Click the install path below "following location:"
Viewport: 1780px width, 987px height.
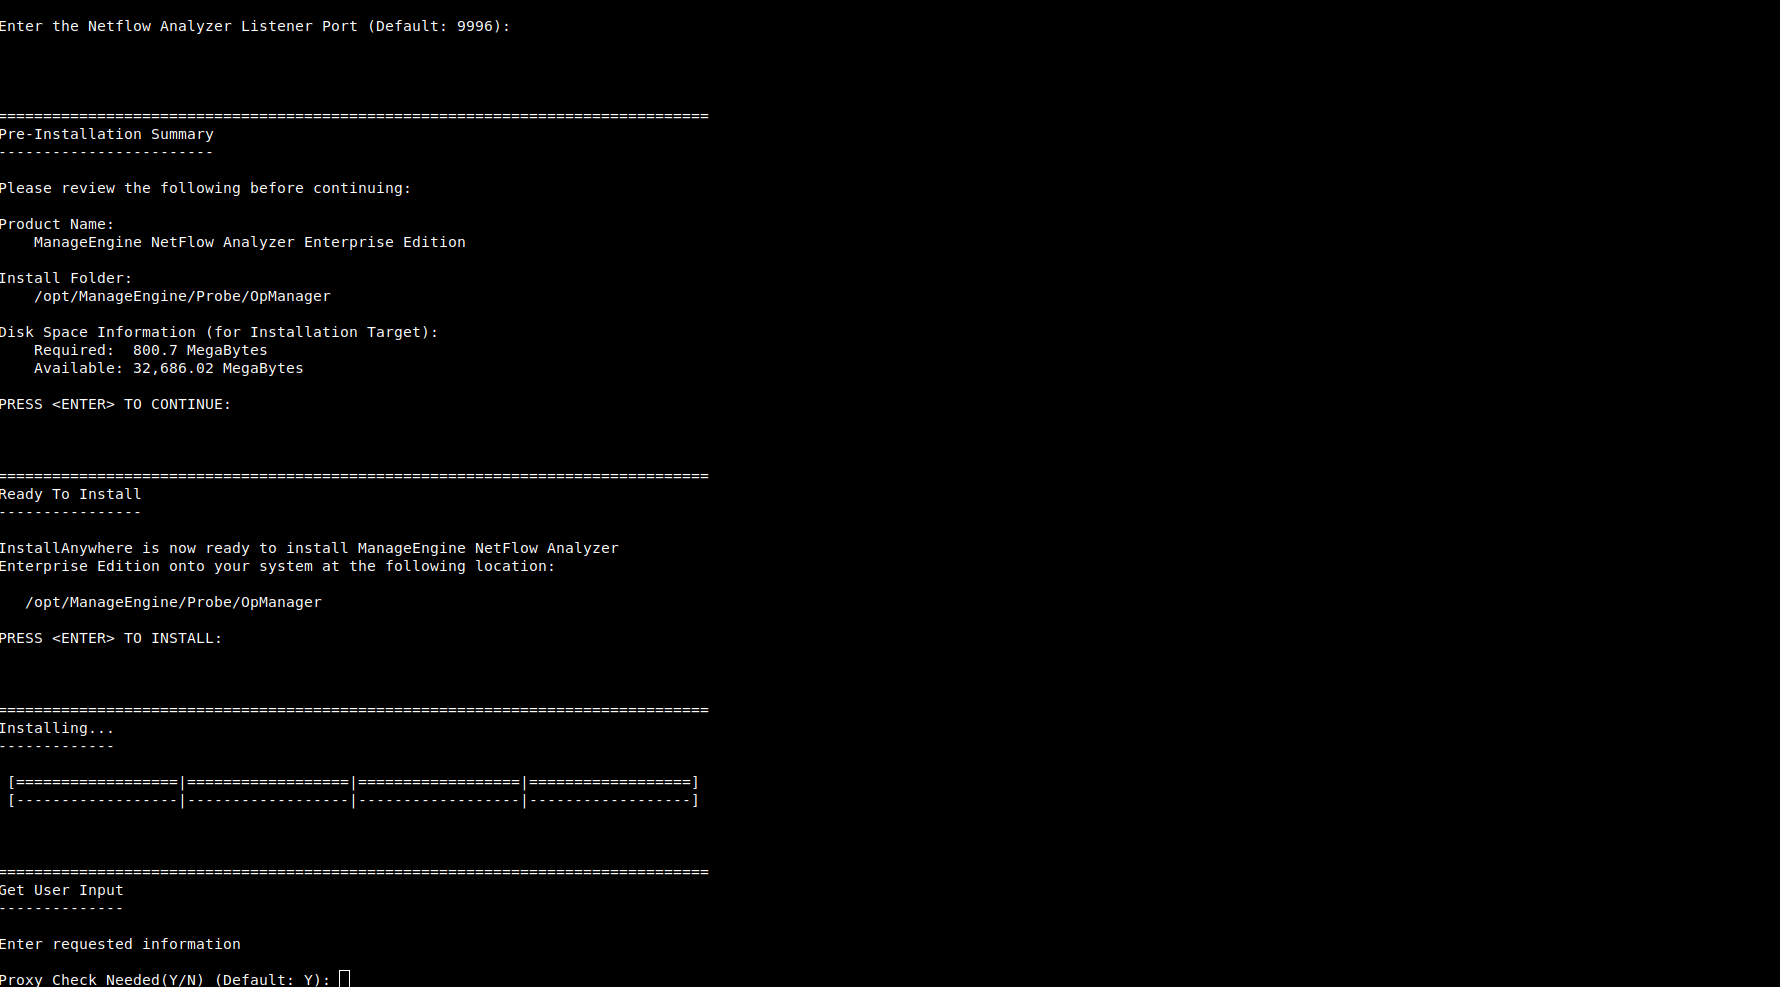(174, 602)
